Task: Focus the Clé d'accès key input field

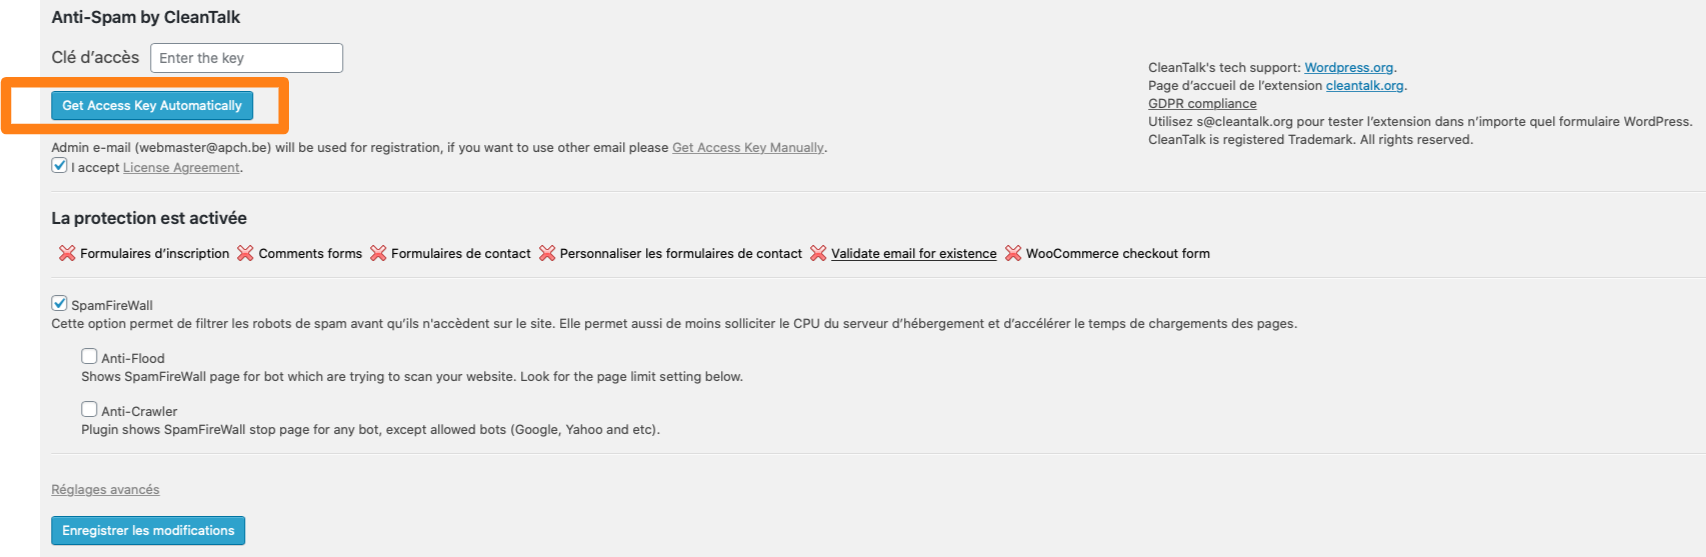Action: 246,58
